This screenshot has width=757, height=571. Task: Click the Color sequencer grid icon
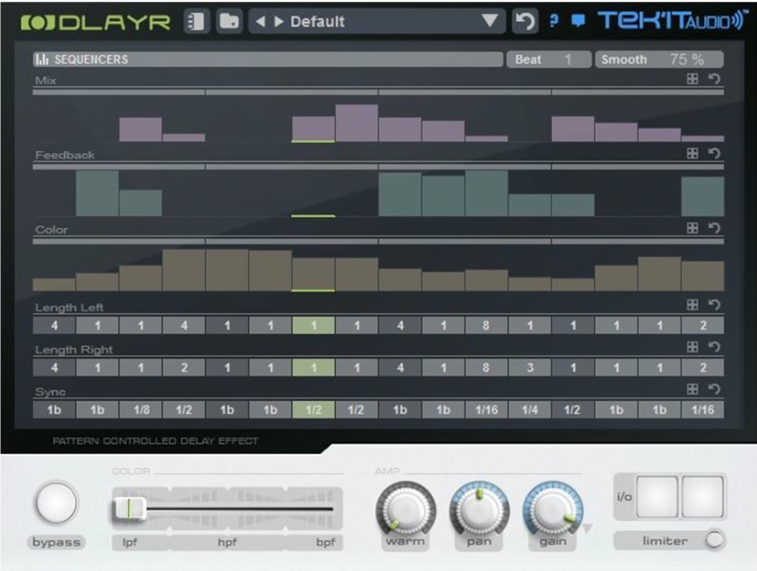(x=692, y=228)
